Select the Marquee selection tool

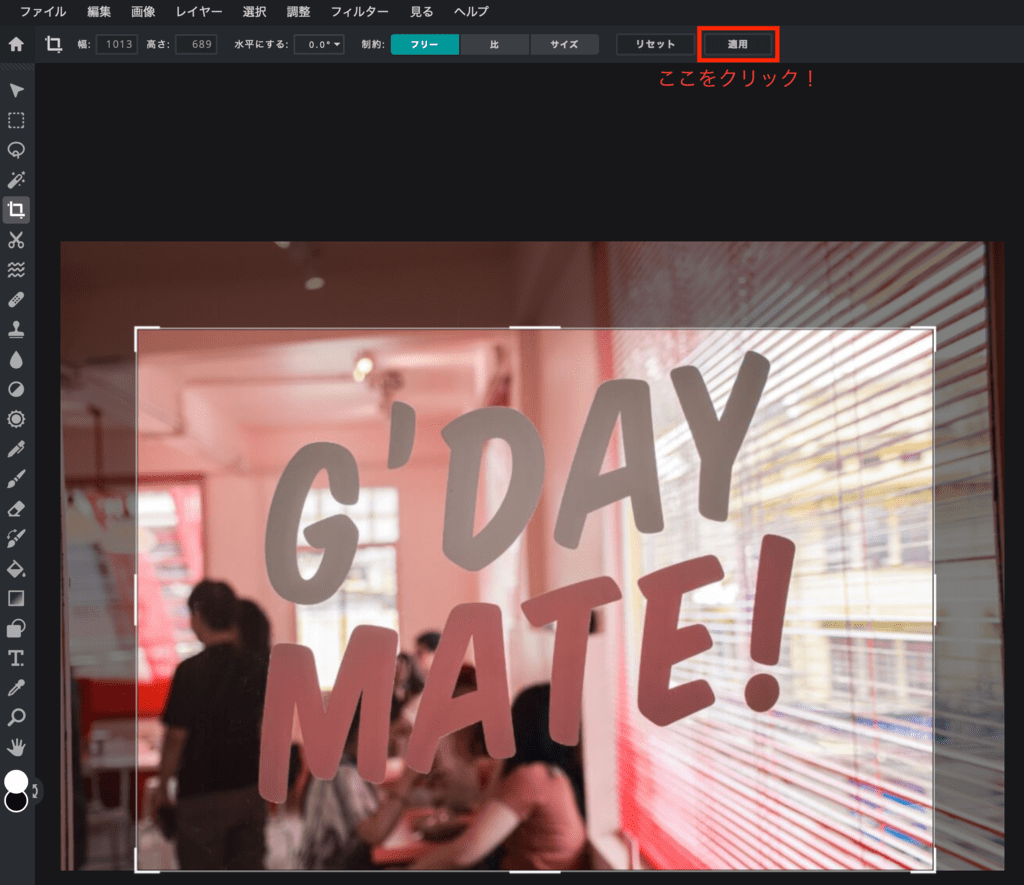coord(16,121)
